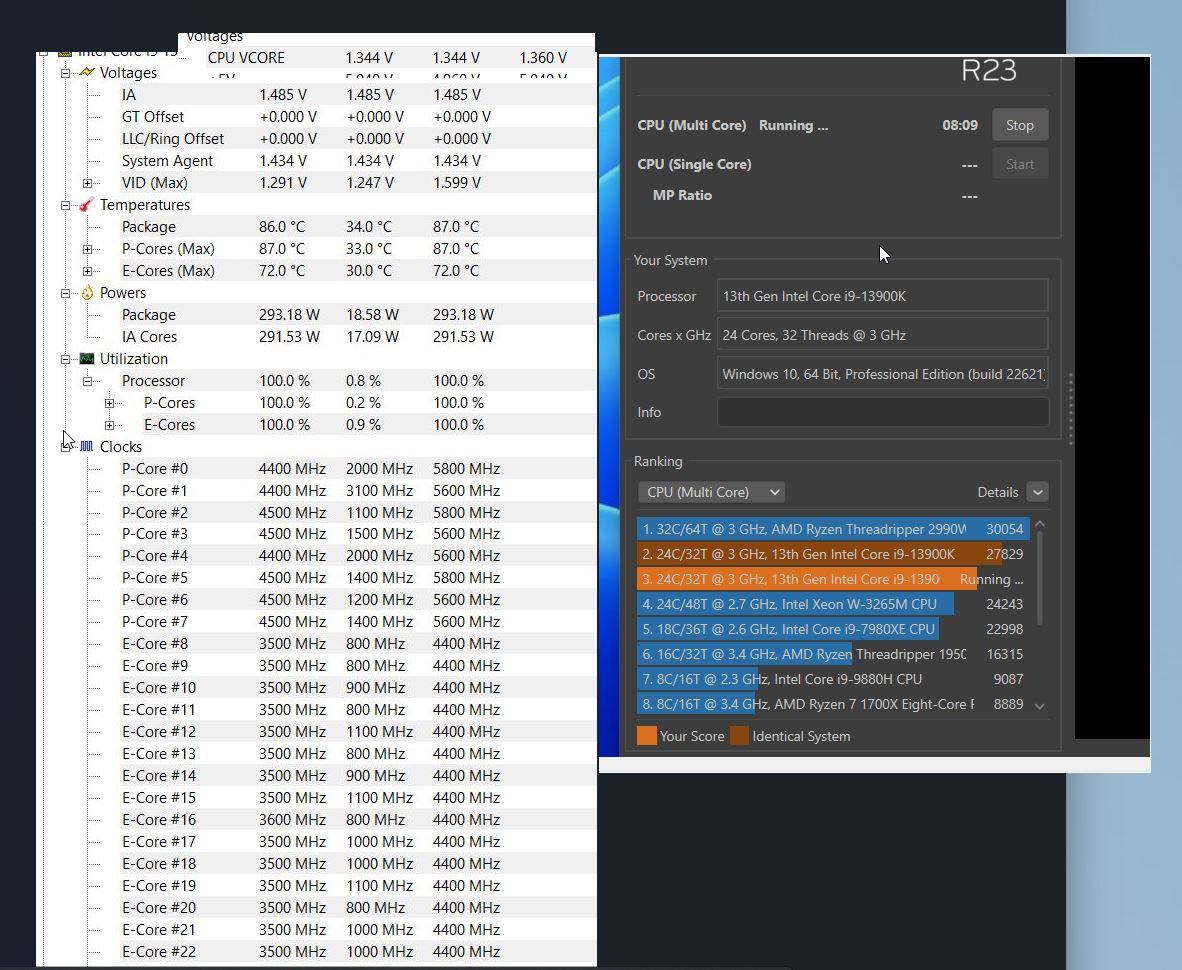Stop the running Cinebench multi core test

(1019, 125)
